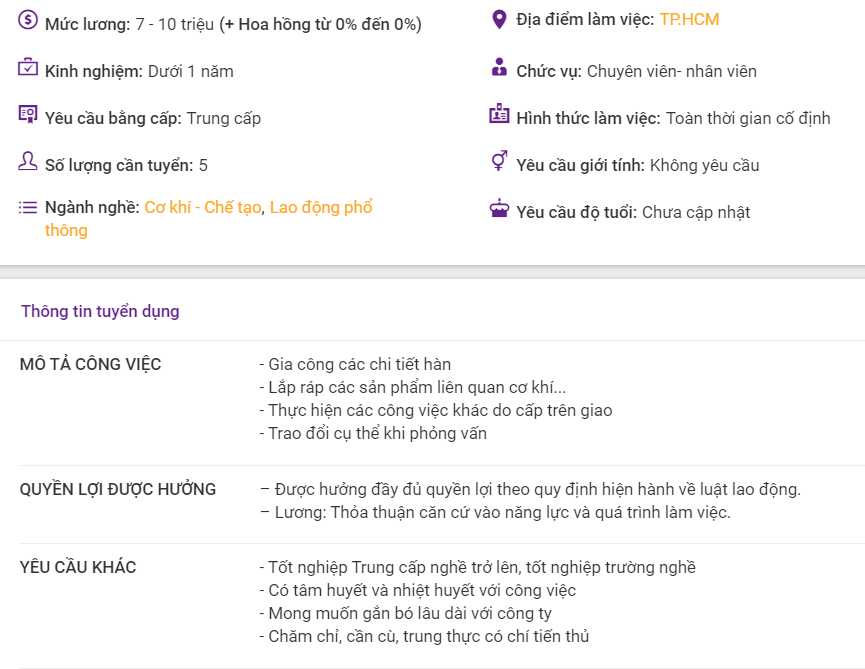865x669 pixels.
Task: Click the dollar salary icon
Action: [x=28, y=20]
